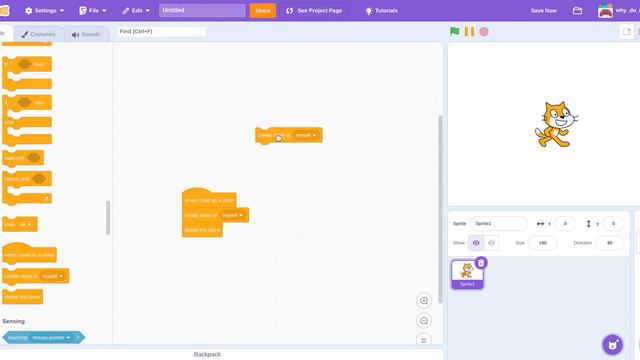640x360 pixels.
Task: Select the palette delete this clone block
Action: click(22, 297)
